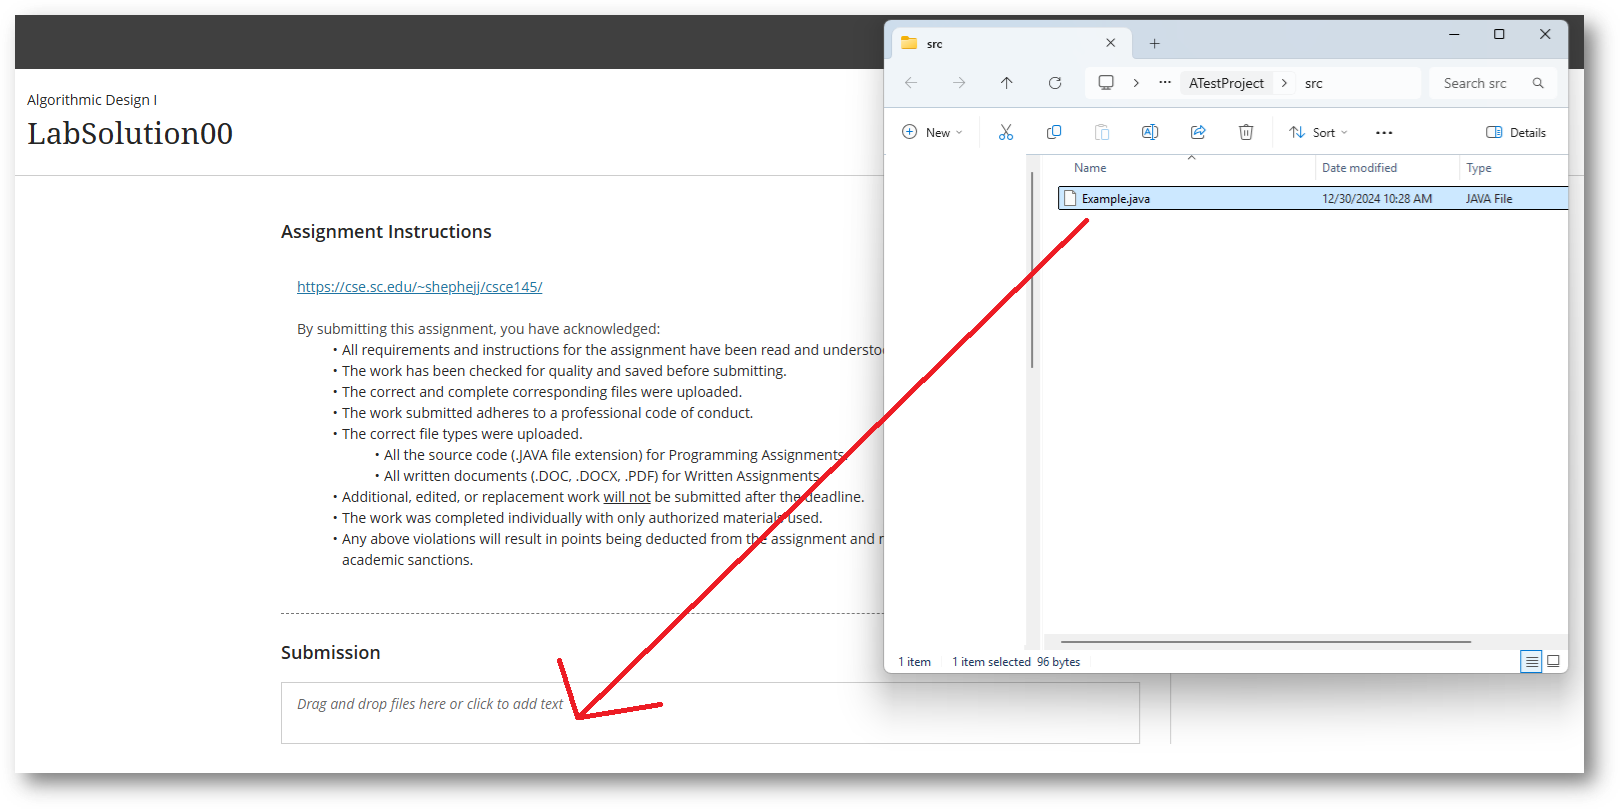Click the horizontal scrollbar in file list
This screenshot has width=1620, height=809.
[x=1265, y=642]
